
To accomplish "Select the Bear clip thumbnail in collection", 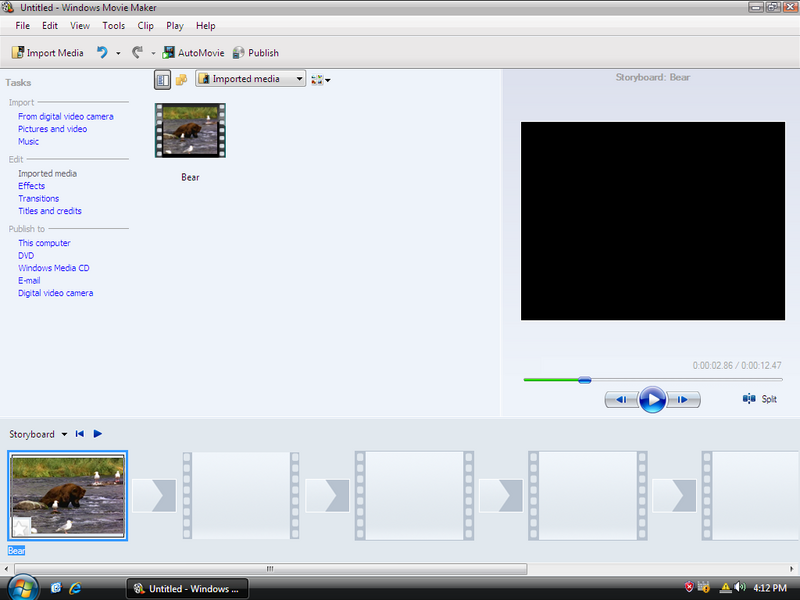I will click(190, 131).
